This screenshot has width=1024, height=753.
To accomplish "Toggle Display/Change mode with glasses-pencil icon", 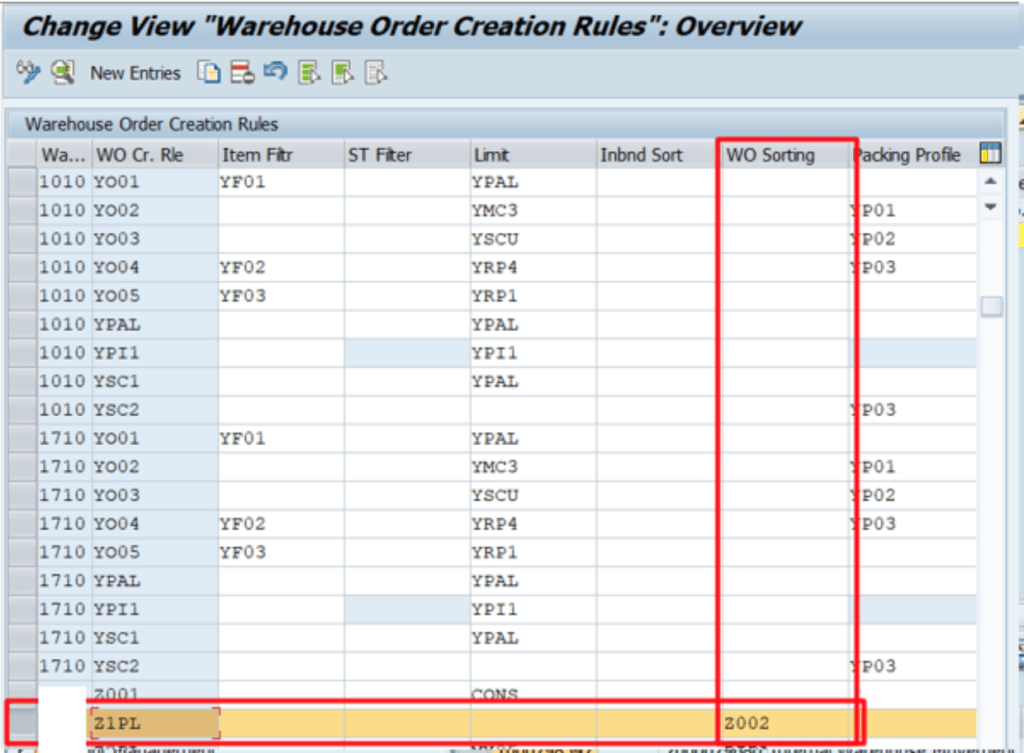I will click(x=28, y=72).
